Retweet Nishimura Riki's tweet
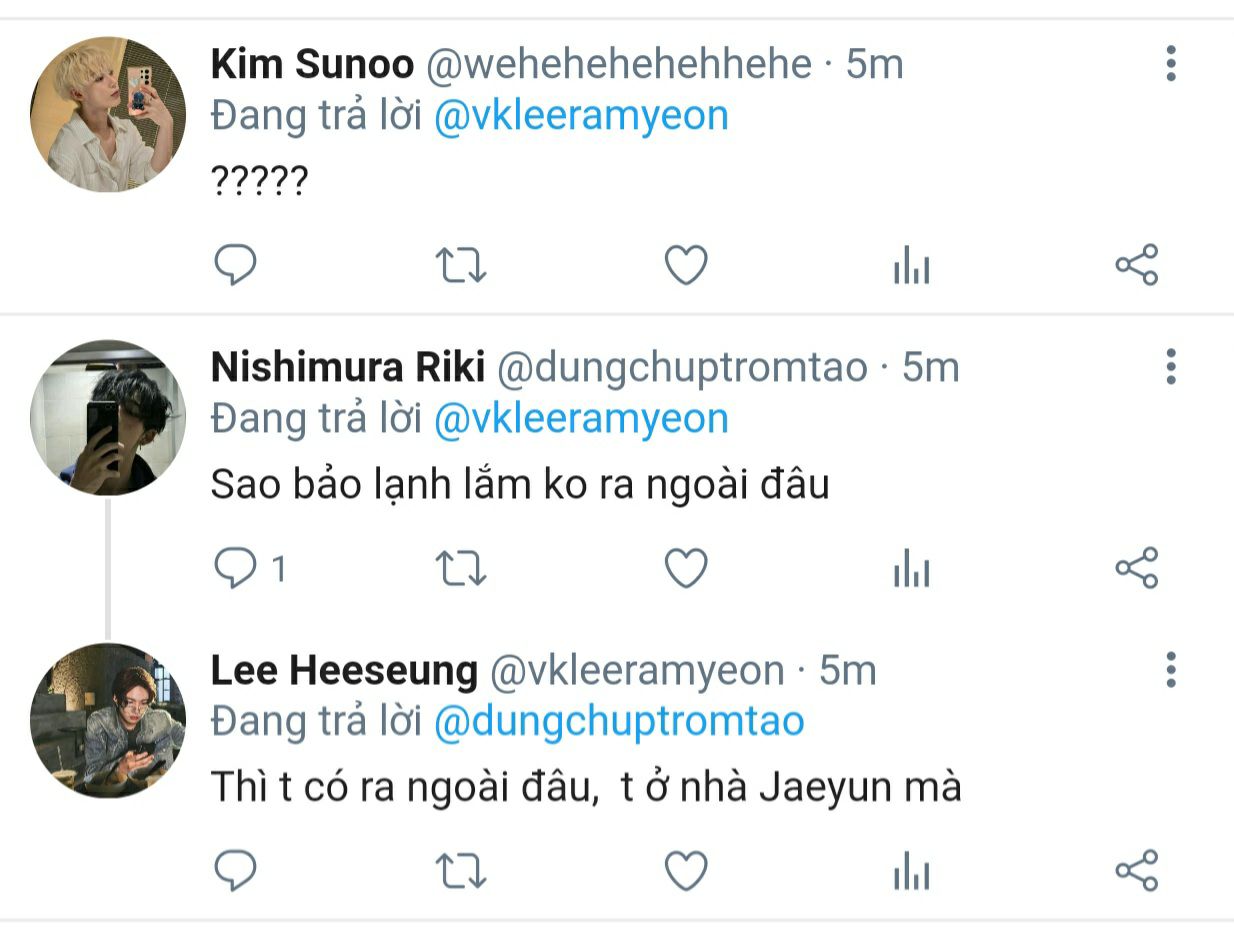Image resolution: width=1234 pixels, height=932 pixels. 462,568
